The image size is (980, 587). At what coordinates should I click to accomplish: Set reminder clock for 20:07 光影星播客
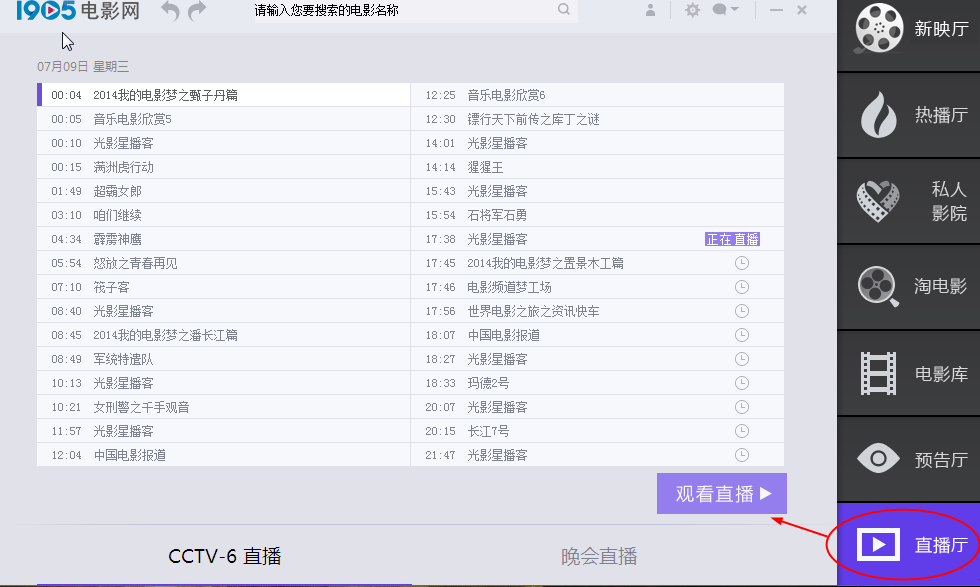[x=742, y=407]
